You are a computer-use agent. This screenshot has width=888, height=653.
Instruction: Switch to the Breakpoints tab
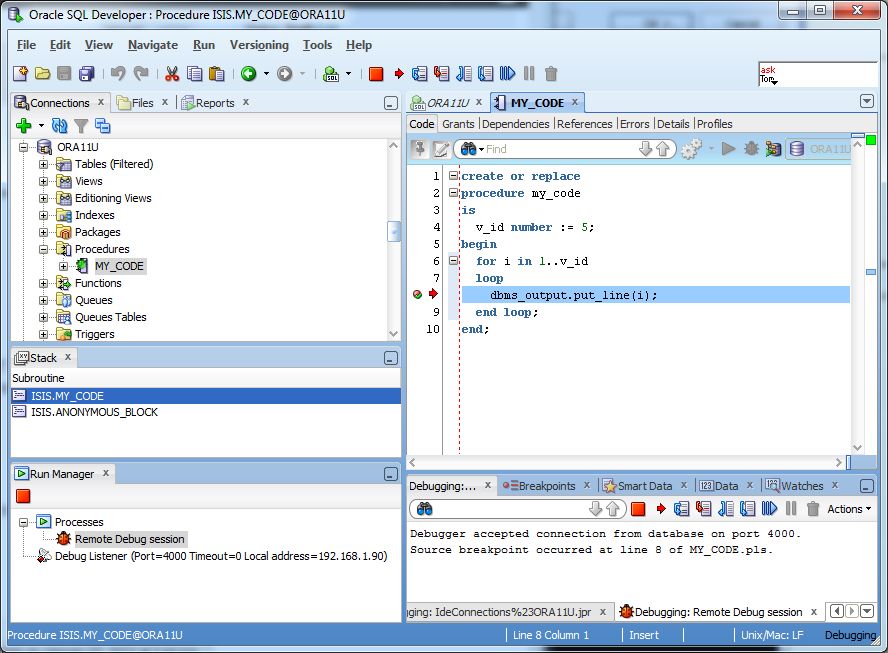547,486
